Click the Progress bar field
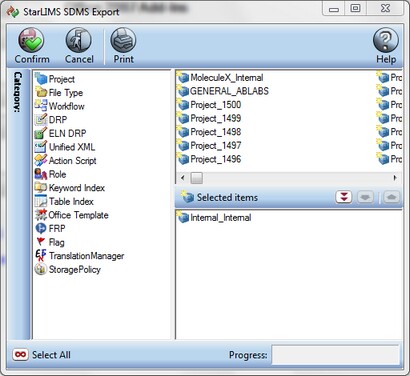 336,355
